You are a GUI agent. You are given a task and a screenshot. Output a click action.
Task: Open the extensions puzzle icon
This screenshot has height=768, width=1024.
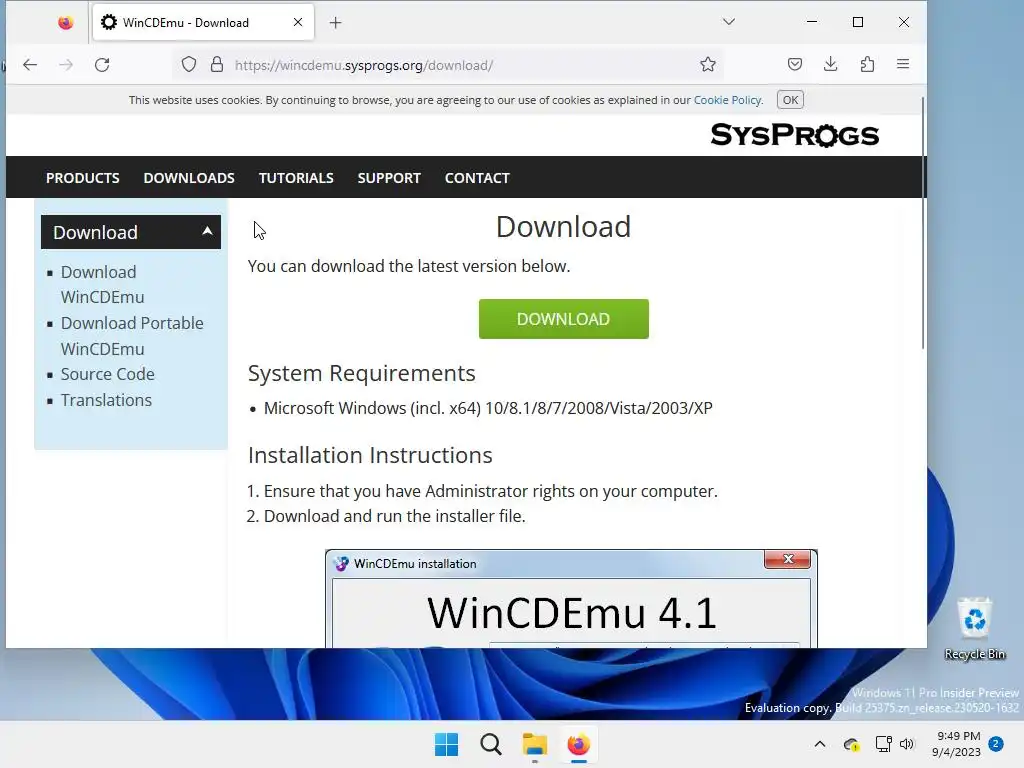(x=867, y=64)
